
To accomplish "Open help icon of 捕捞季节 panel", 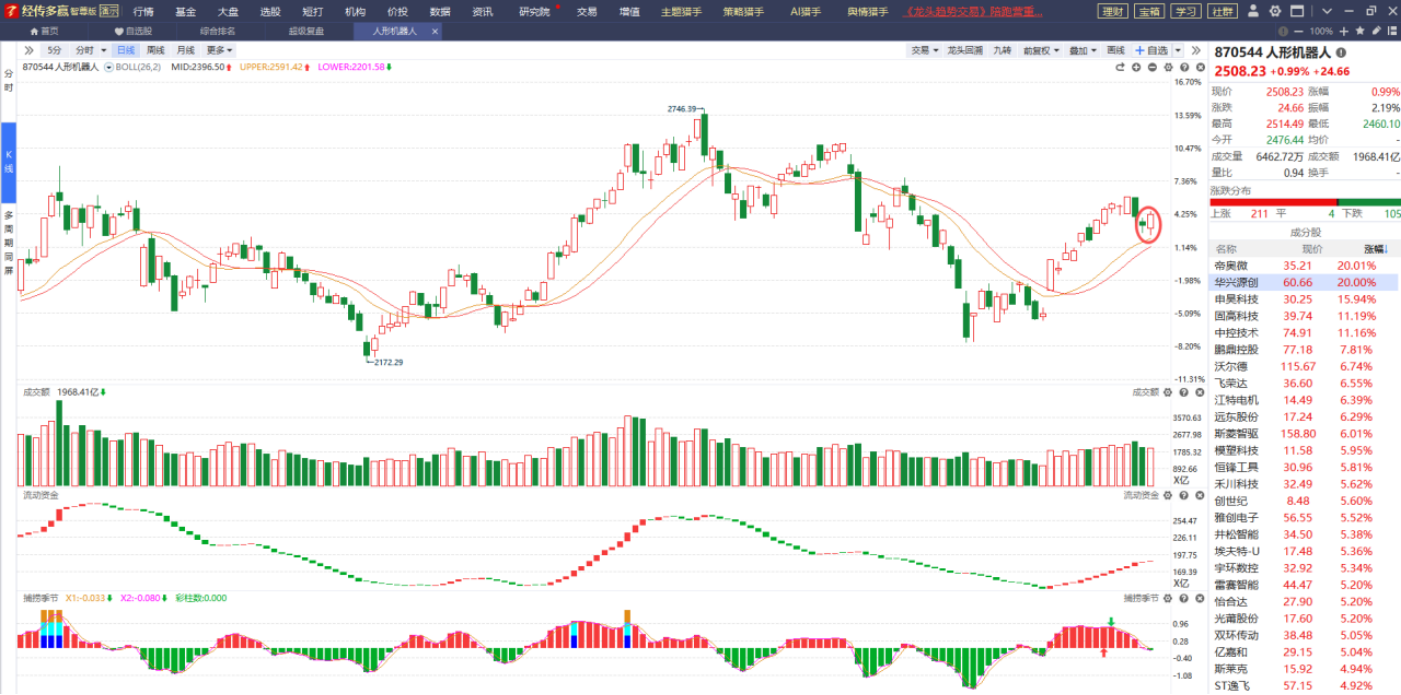I will coord(1182,598).
